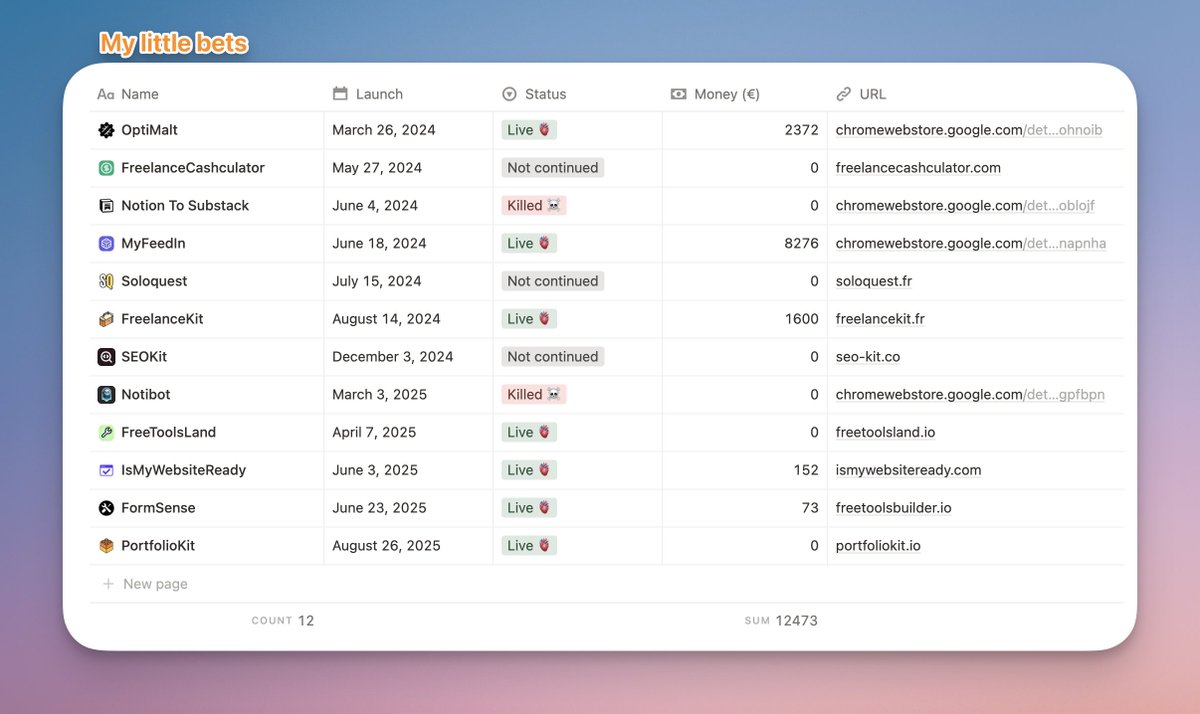Open the freetoolsbuilder.io link

pos(894,508)
